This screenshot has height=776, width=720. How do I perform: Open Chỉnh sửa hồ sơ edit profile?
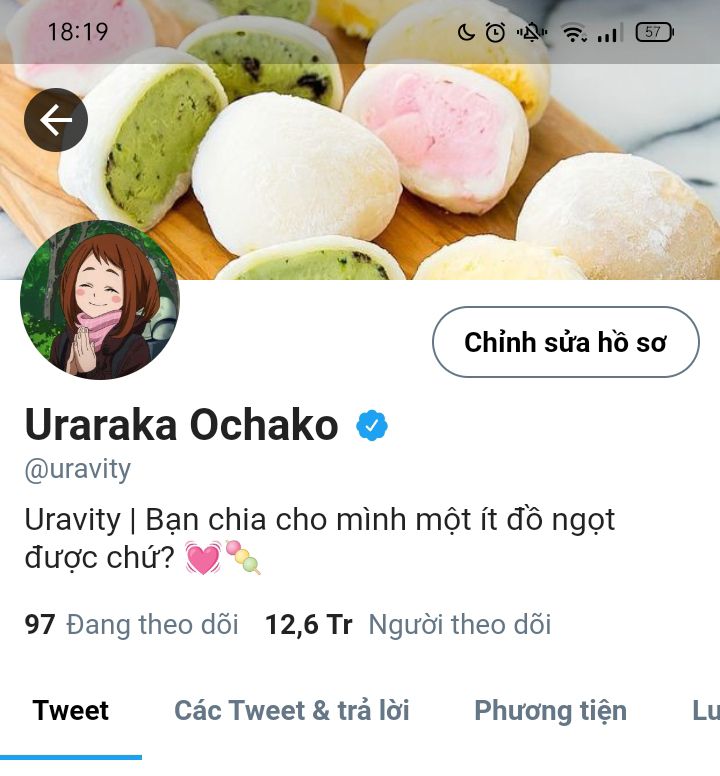[566, 342]
